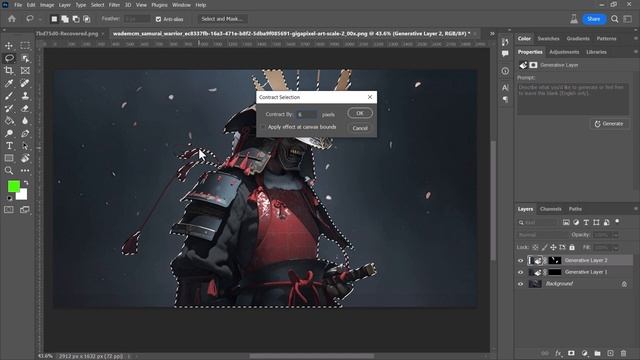Image resolution: width=640 pixels, height=360 pixels.
Task: Click the Create new group folder icon
Action: (597, 353)
